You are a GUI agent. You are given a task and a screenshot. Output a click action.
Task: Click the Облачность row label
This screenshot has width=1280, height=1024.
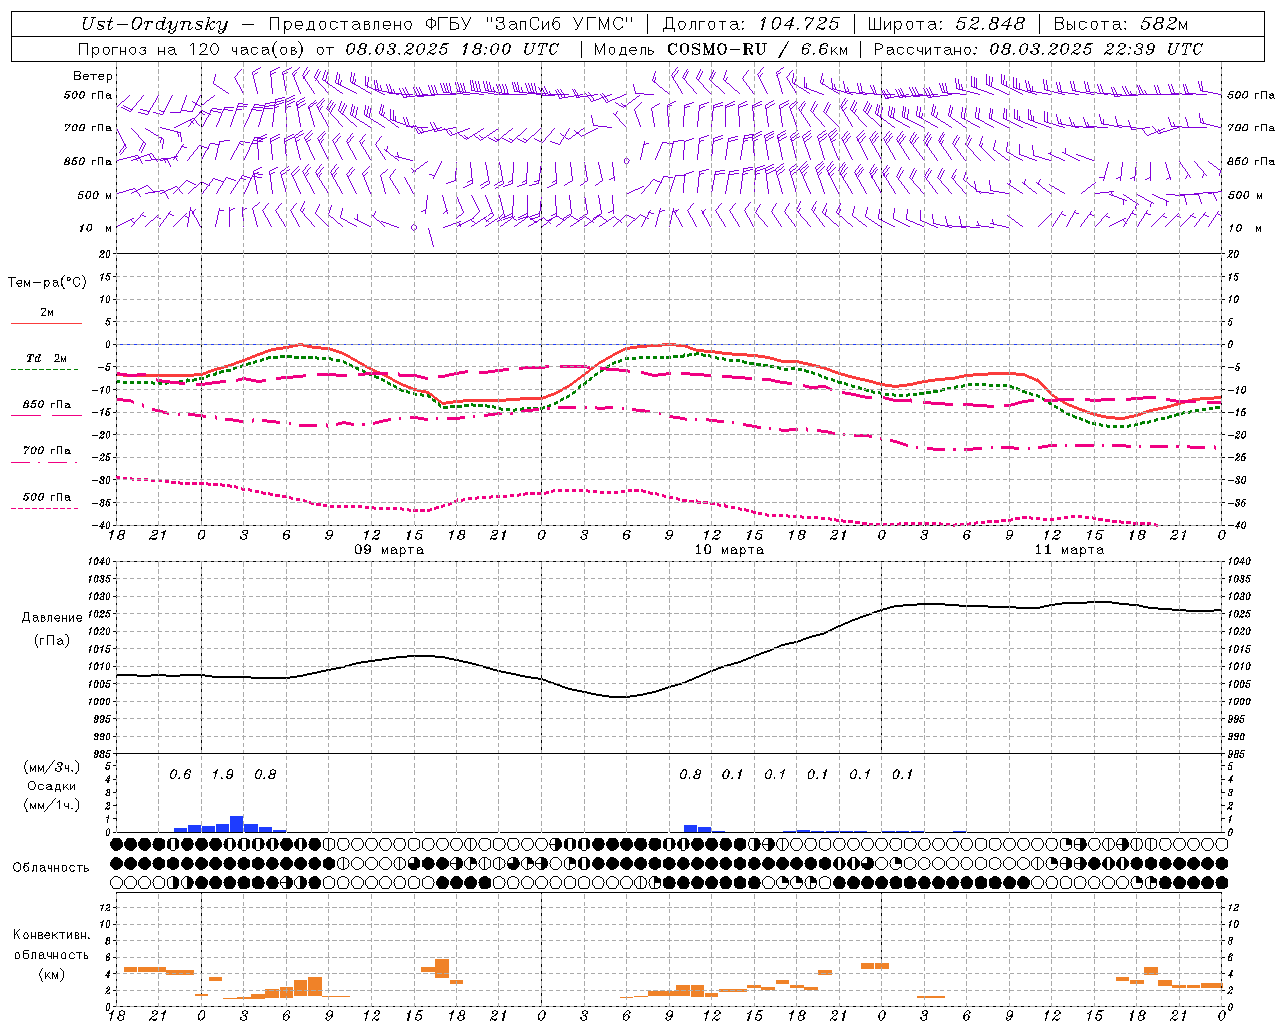click(51, 868)
